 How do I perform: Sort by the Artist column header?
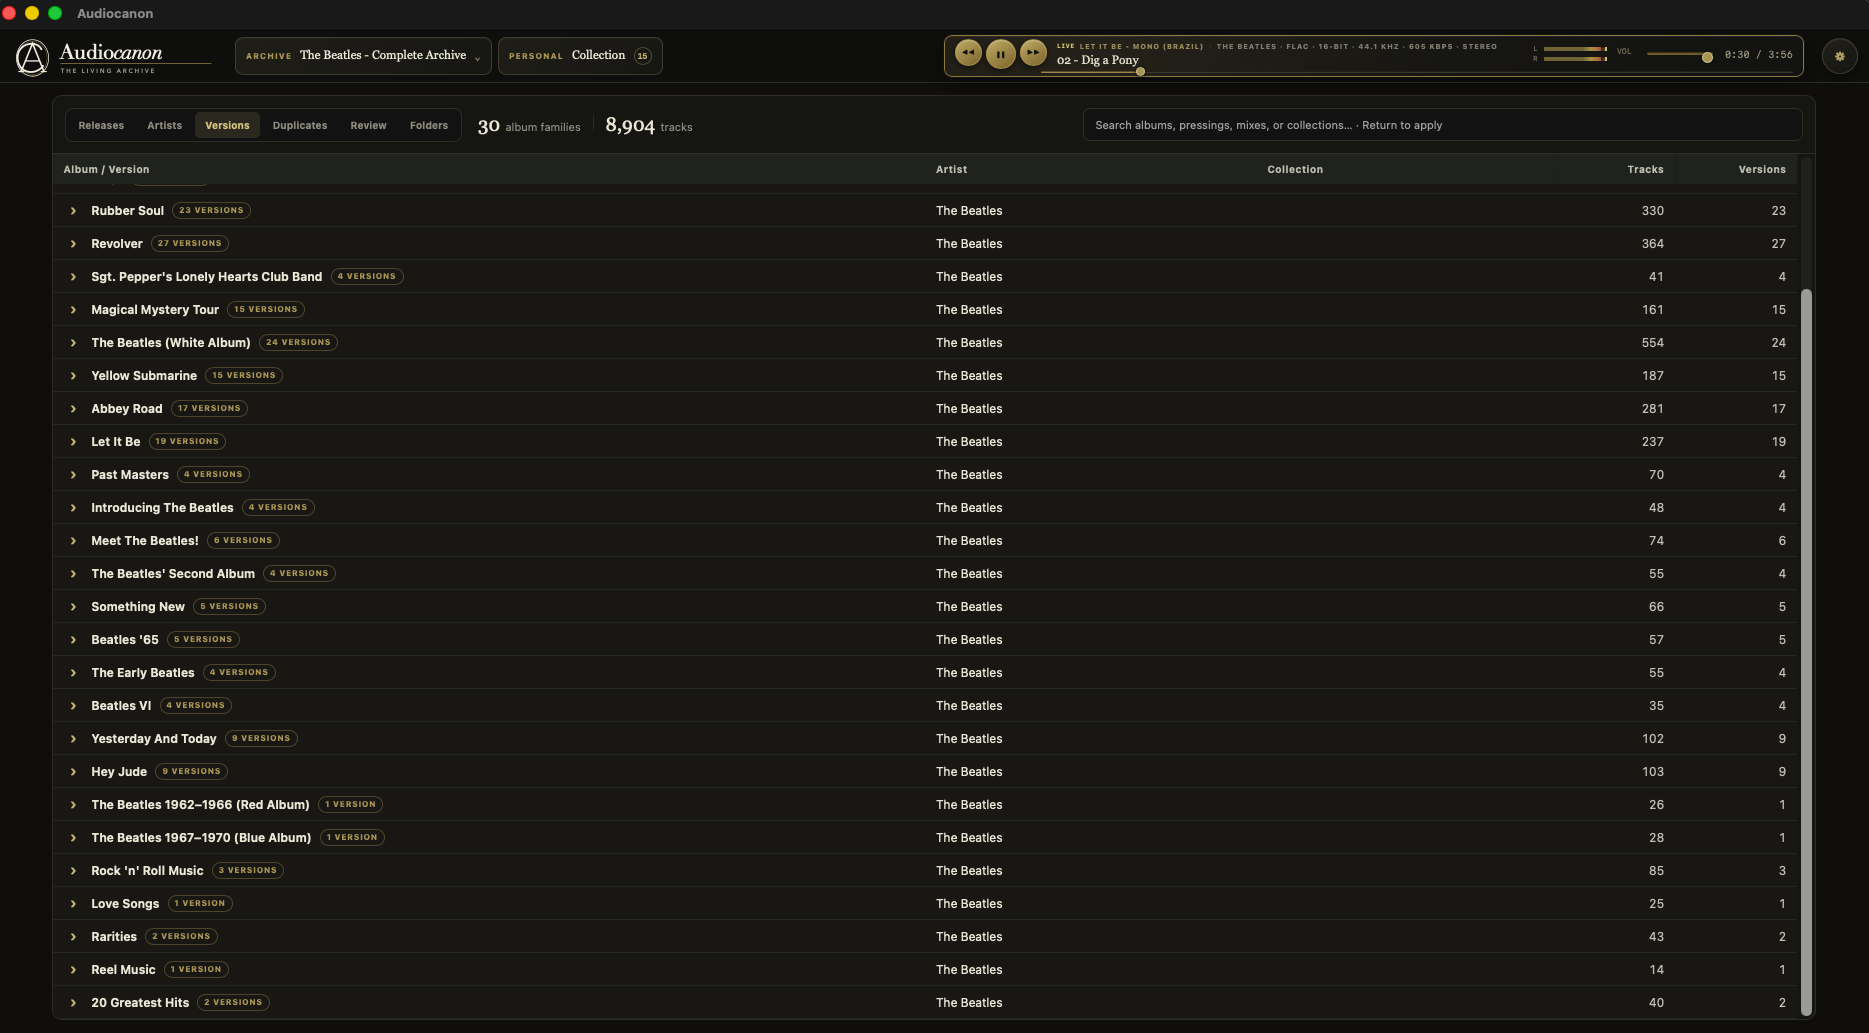pos(951,170)
